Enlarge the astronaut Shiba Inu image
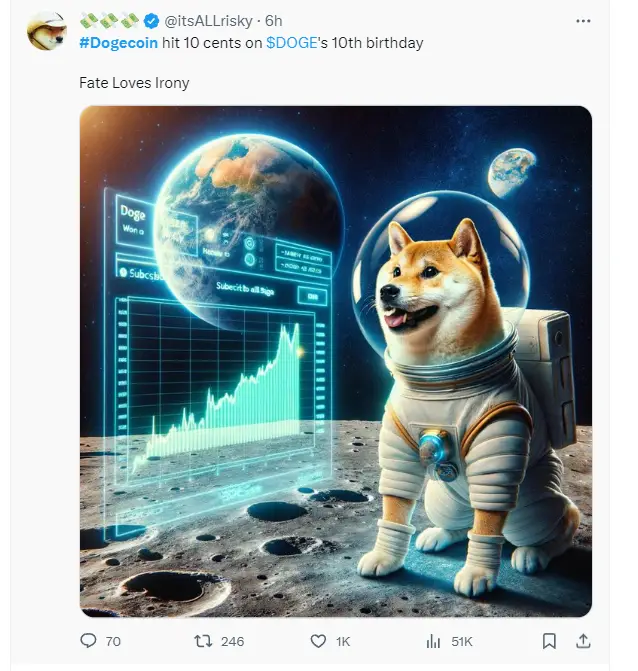The height and width of the screenshot is (671, 638). tap(335, 360)
